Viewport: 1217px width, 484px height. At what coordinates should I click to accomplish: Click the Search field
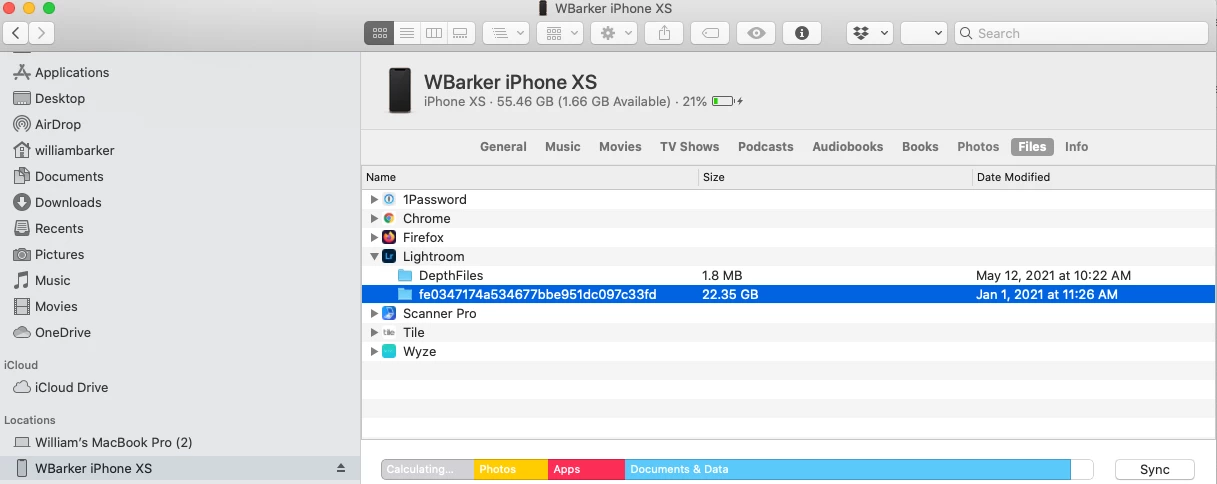[x=1079, y=33]
